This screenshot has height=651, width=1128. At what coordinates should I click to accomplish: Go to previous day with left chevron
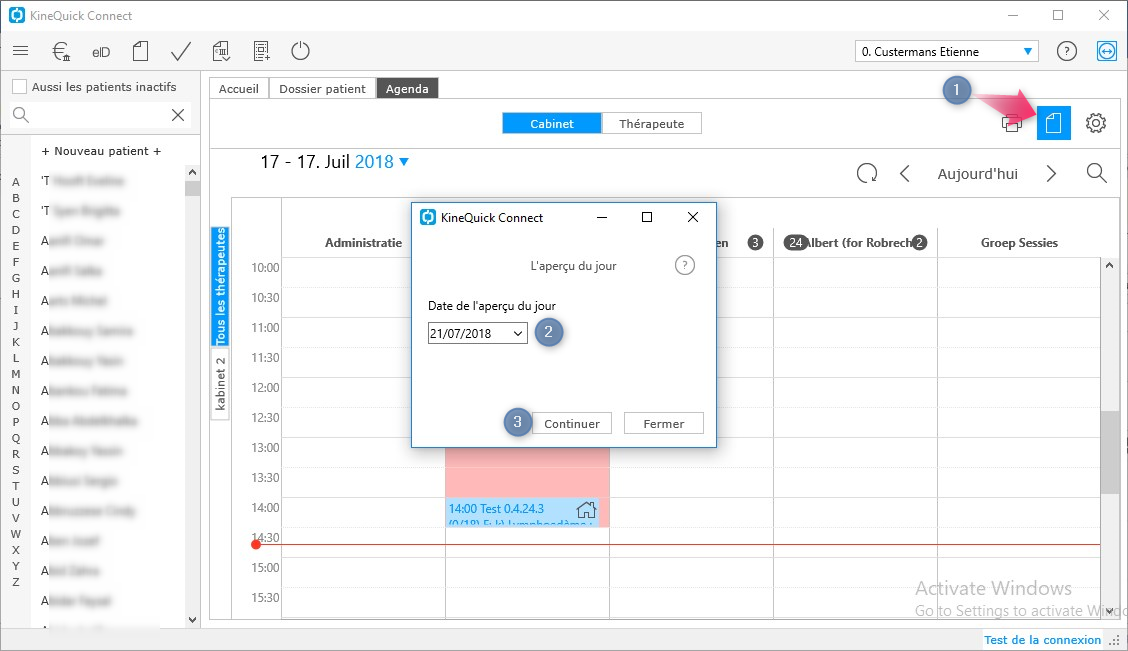(x=905, y=173)
